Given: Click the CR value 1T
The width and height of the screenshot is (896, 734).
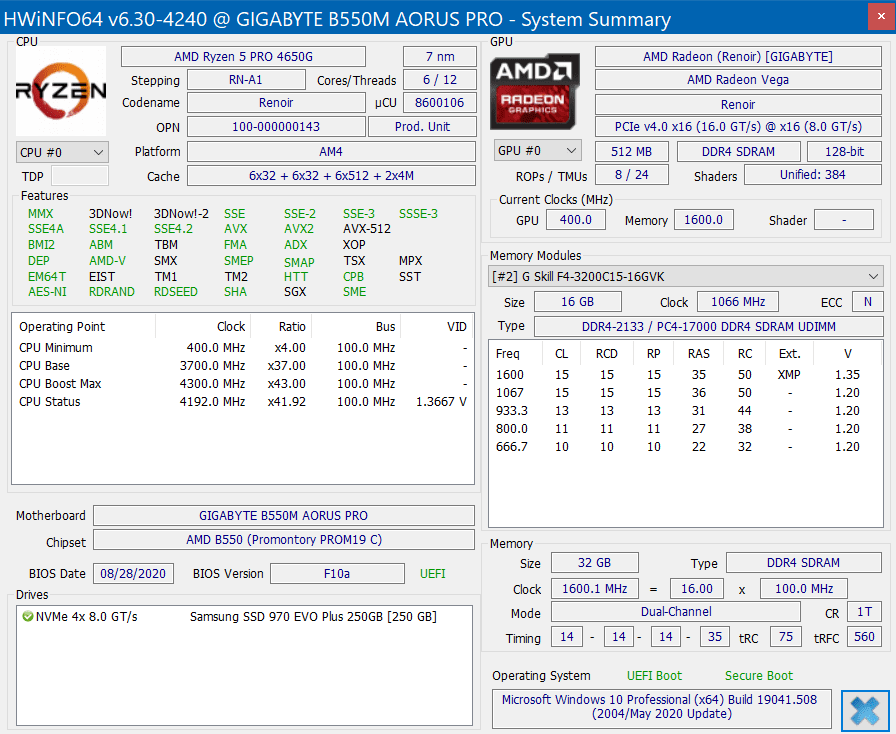Looking at the screenshot, I should pos(864,612).
